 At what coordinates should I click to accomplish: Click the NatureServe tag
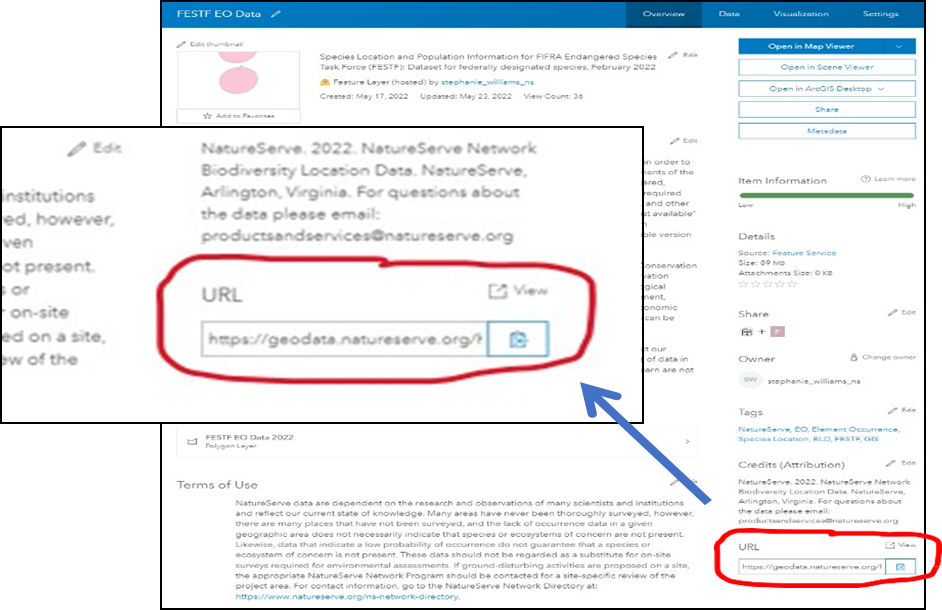(x=764, y=429)
